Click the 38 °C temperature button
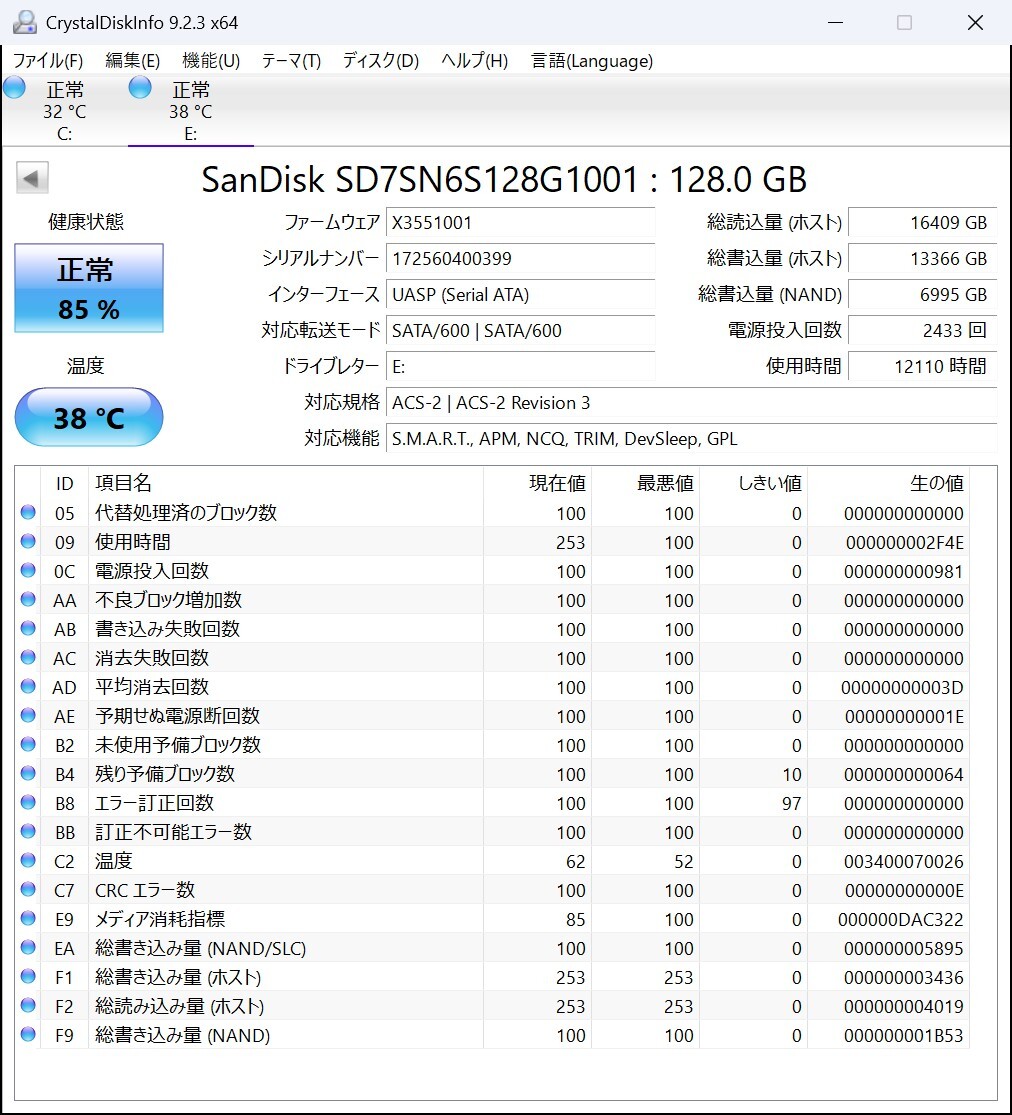This screenshot has width=1012, height=1115. click(89, 417)
